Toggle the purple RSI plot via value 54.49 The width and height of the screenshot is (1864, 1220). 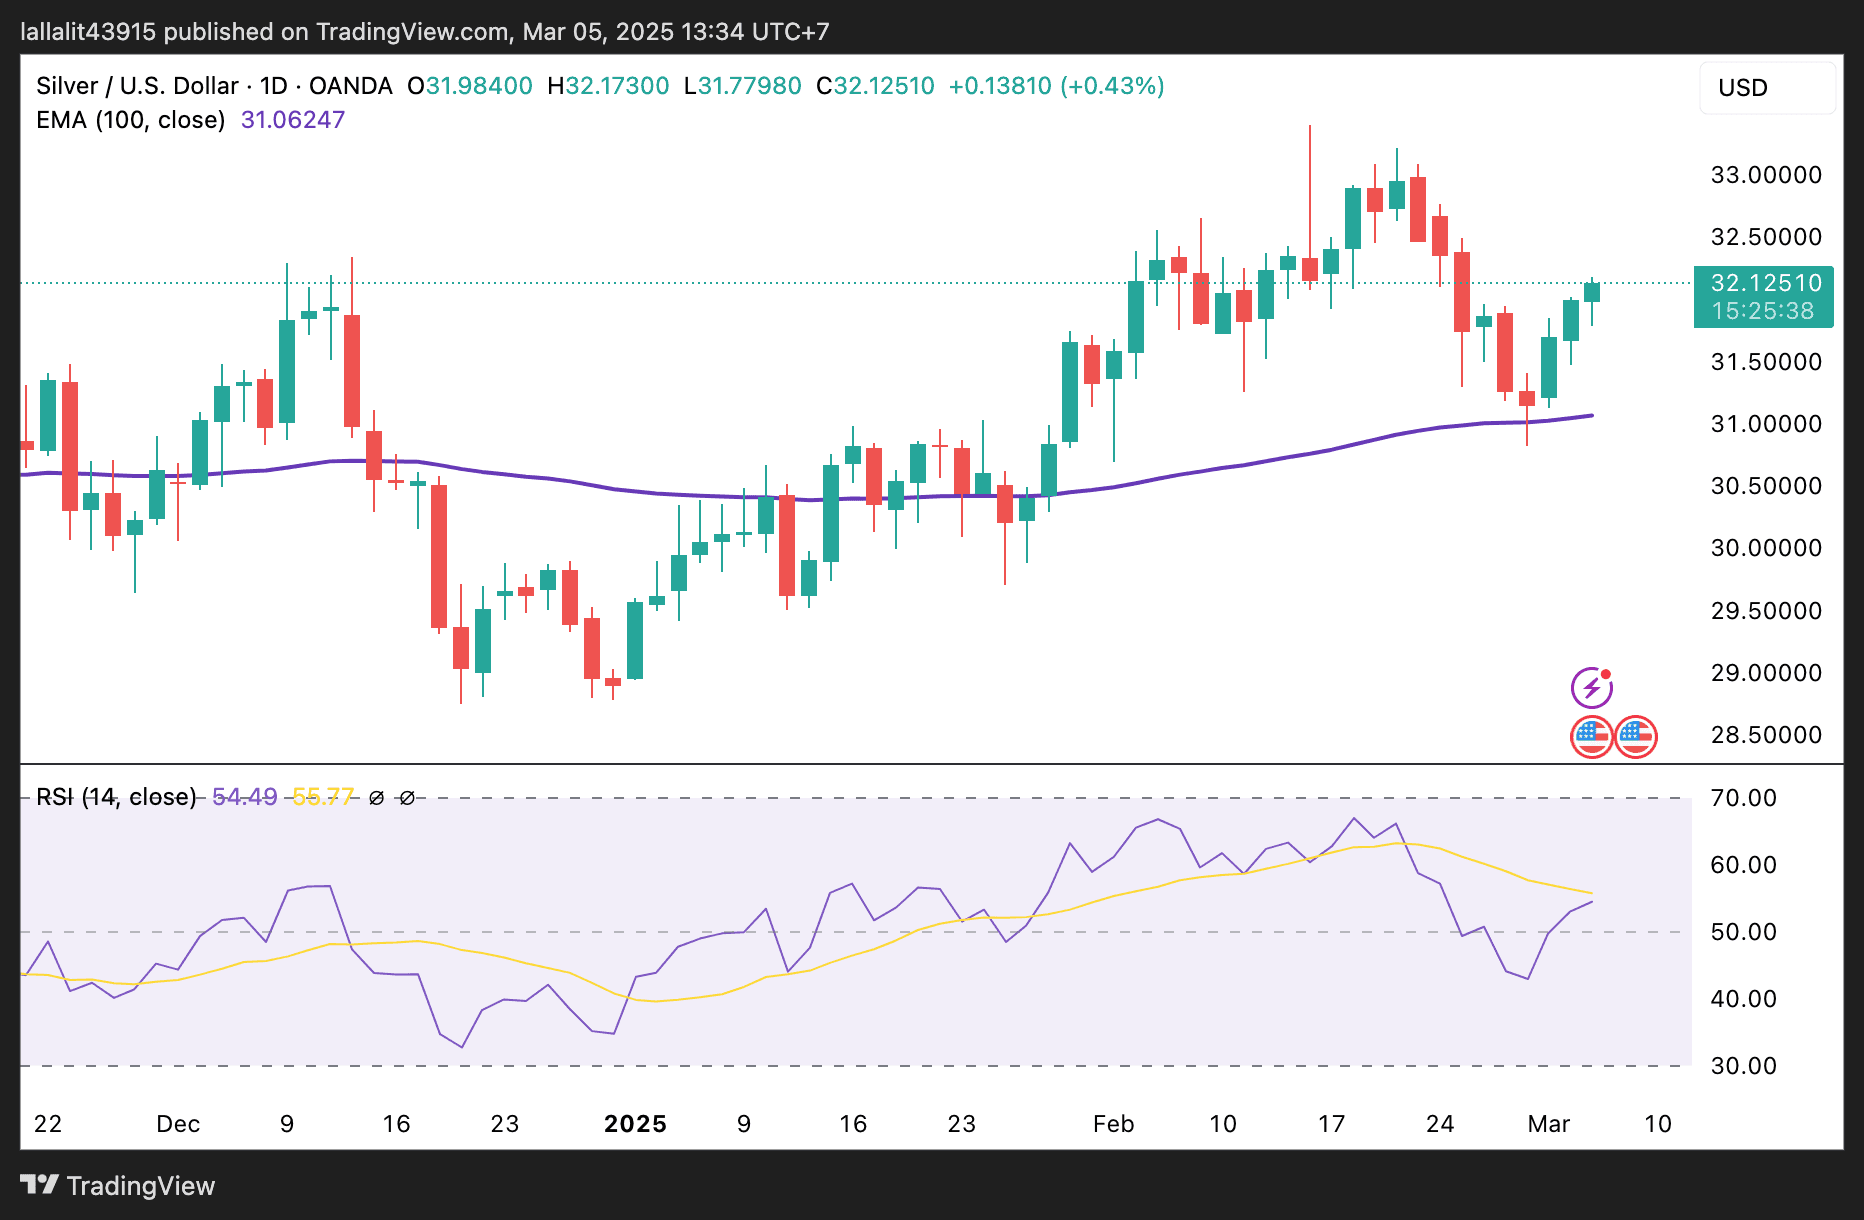[244, 797]
